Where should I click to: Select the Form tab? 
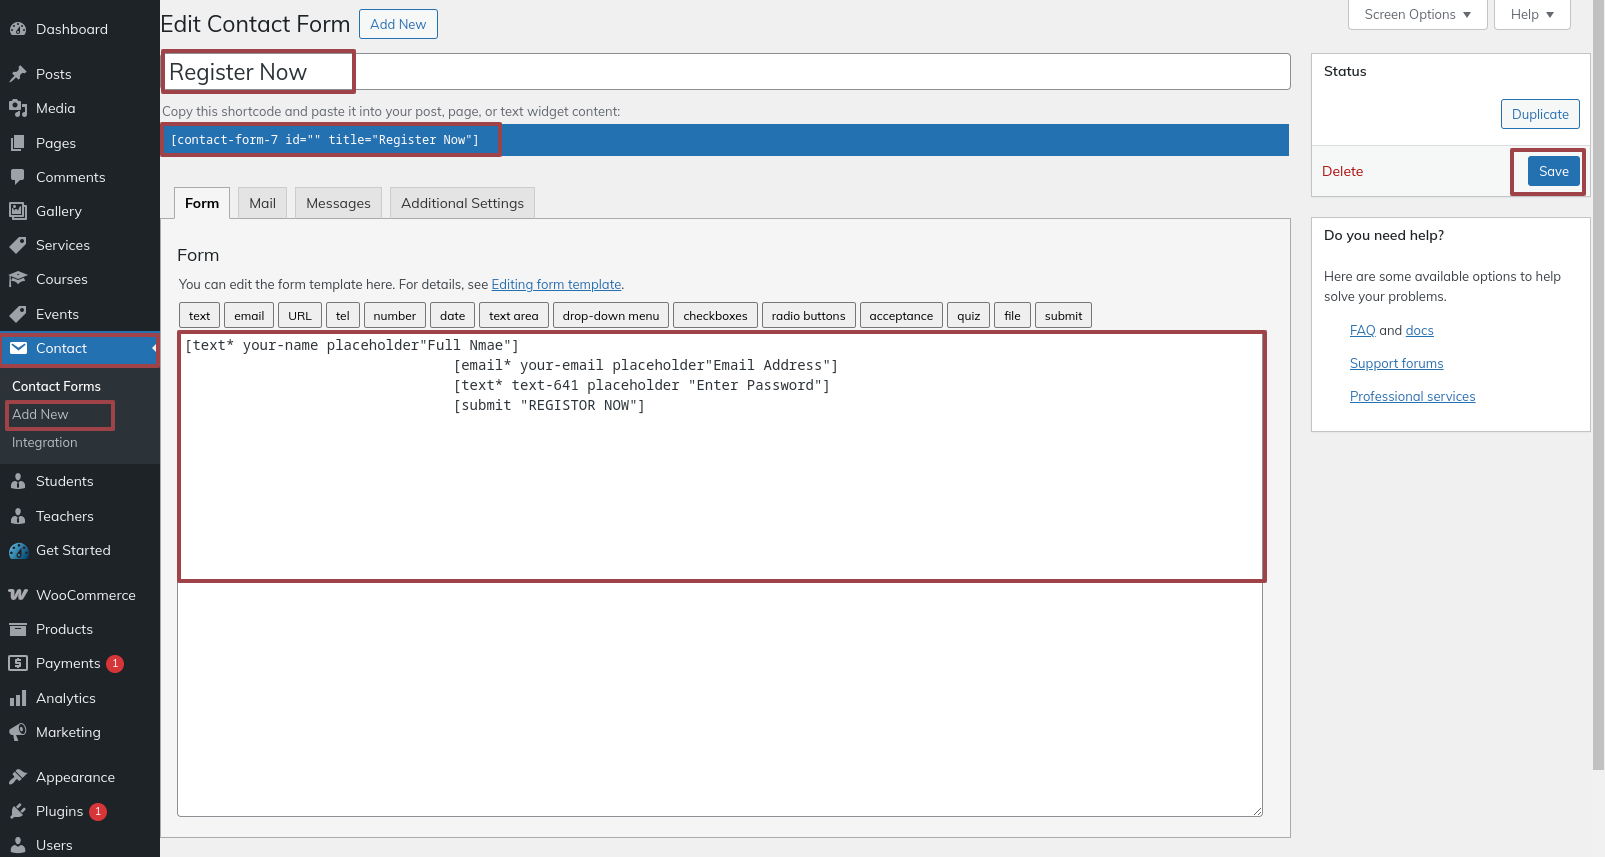click(202, 203)
